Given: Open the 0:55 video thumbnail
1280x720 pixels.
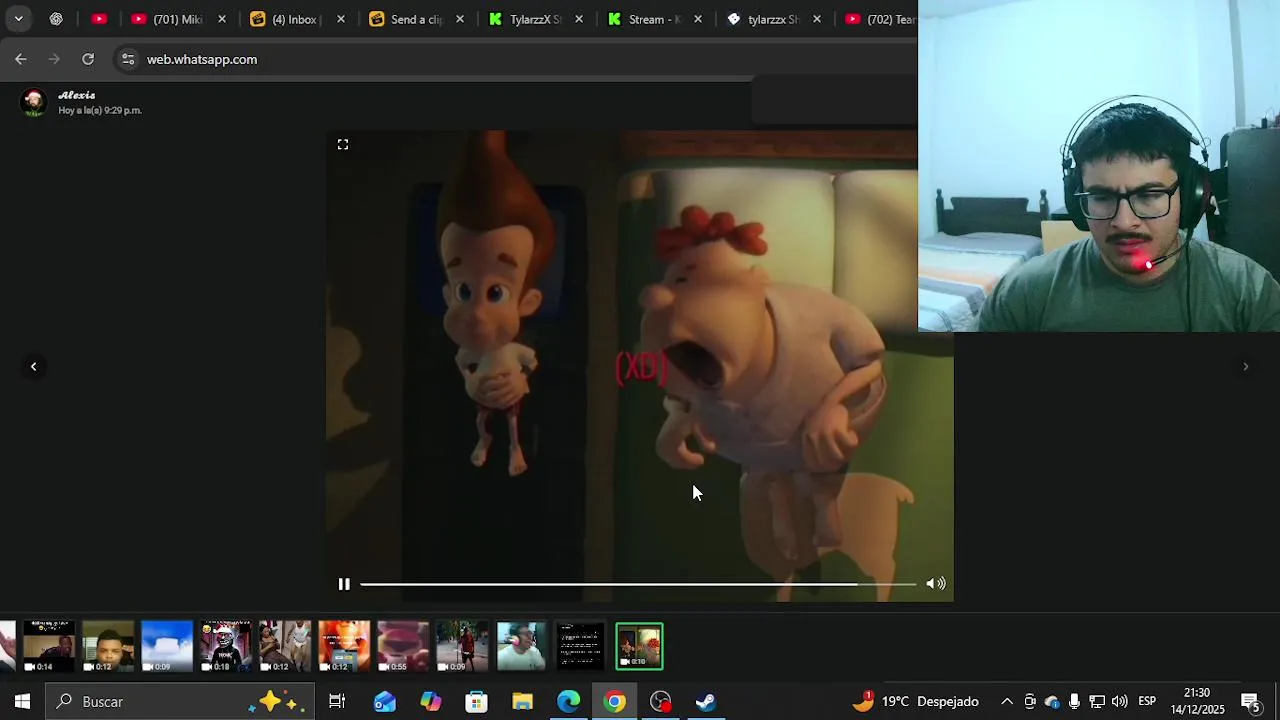Looking at the screenshot, I should point(403,647).
